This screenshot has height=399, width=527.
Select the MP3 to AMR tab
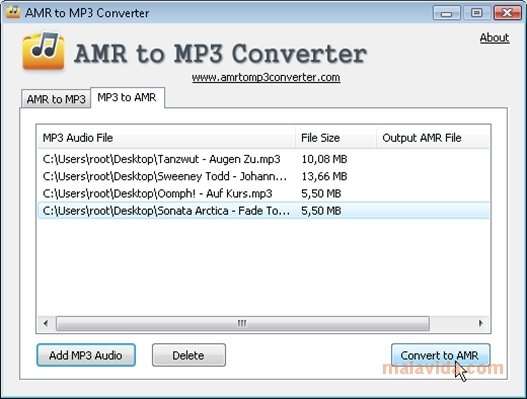(x=127, y=97)
